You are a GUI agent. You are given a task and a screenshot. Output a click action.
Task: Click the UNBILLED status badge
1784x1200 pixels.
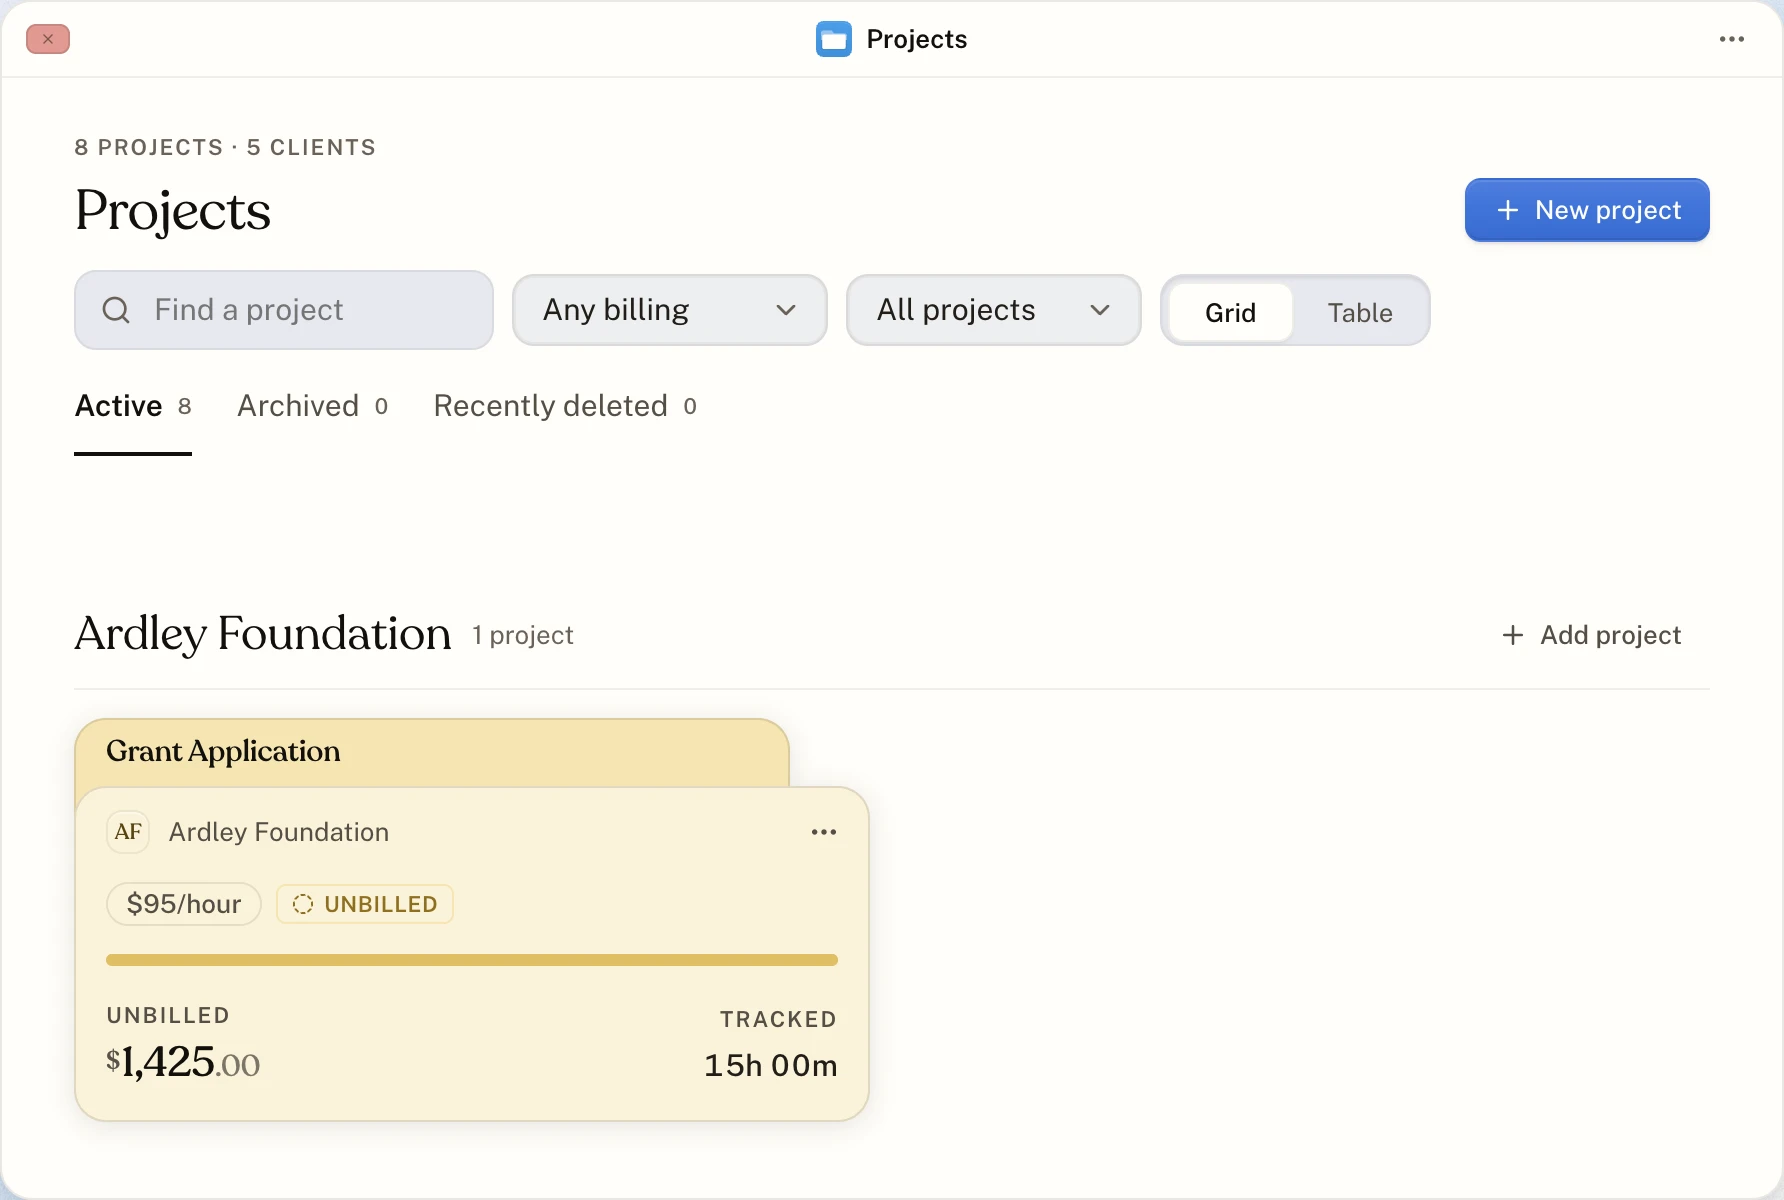pos(365,904)
